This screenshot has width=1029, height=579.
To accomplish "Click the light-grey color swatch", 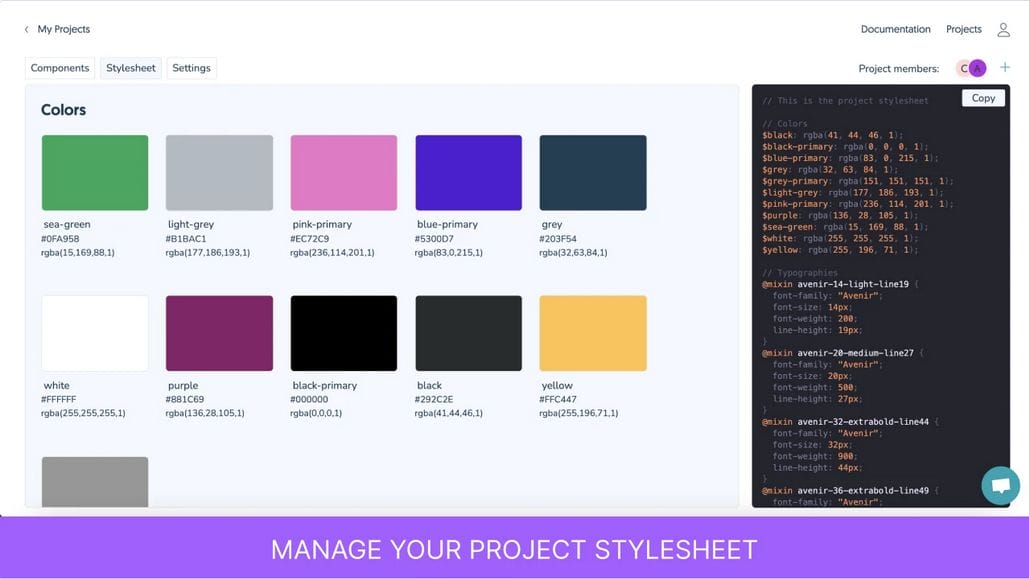I will click(219, 173).
